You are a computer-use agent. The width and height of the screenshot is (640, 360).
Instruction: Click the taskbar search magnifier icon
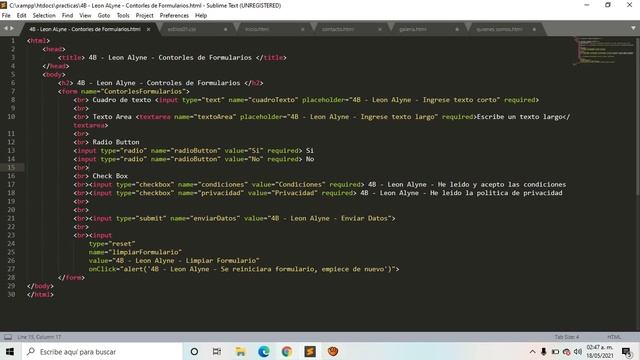(x=31, y=351)
